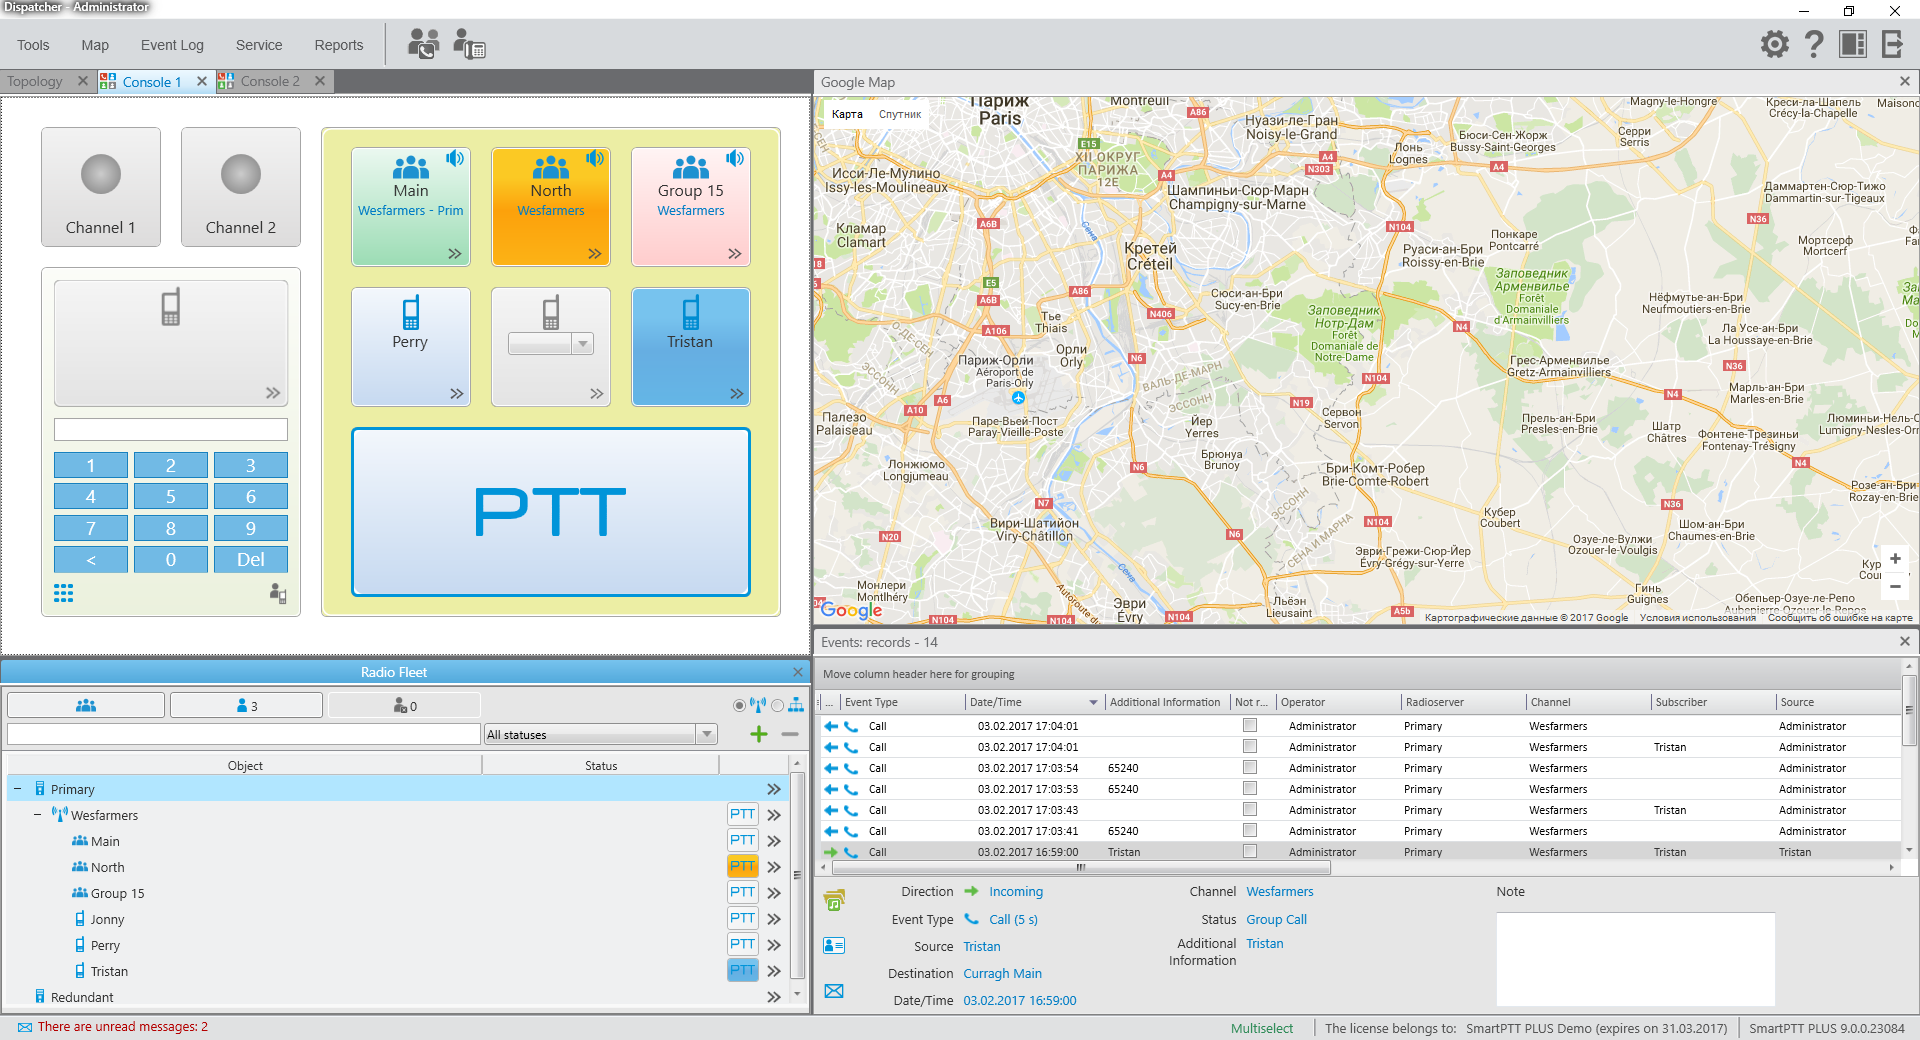Click the add plus icon in Radio Fleet

[759, 735]
